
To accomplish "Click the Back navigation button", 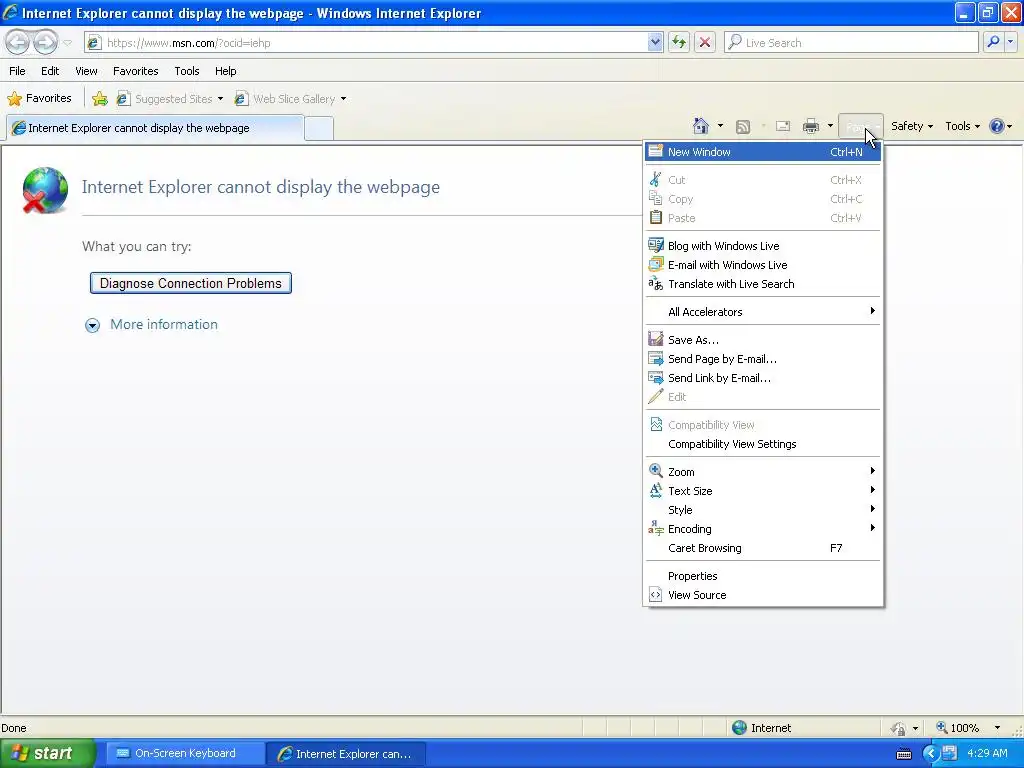I will click(18, 42).
